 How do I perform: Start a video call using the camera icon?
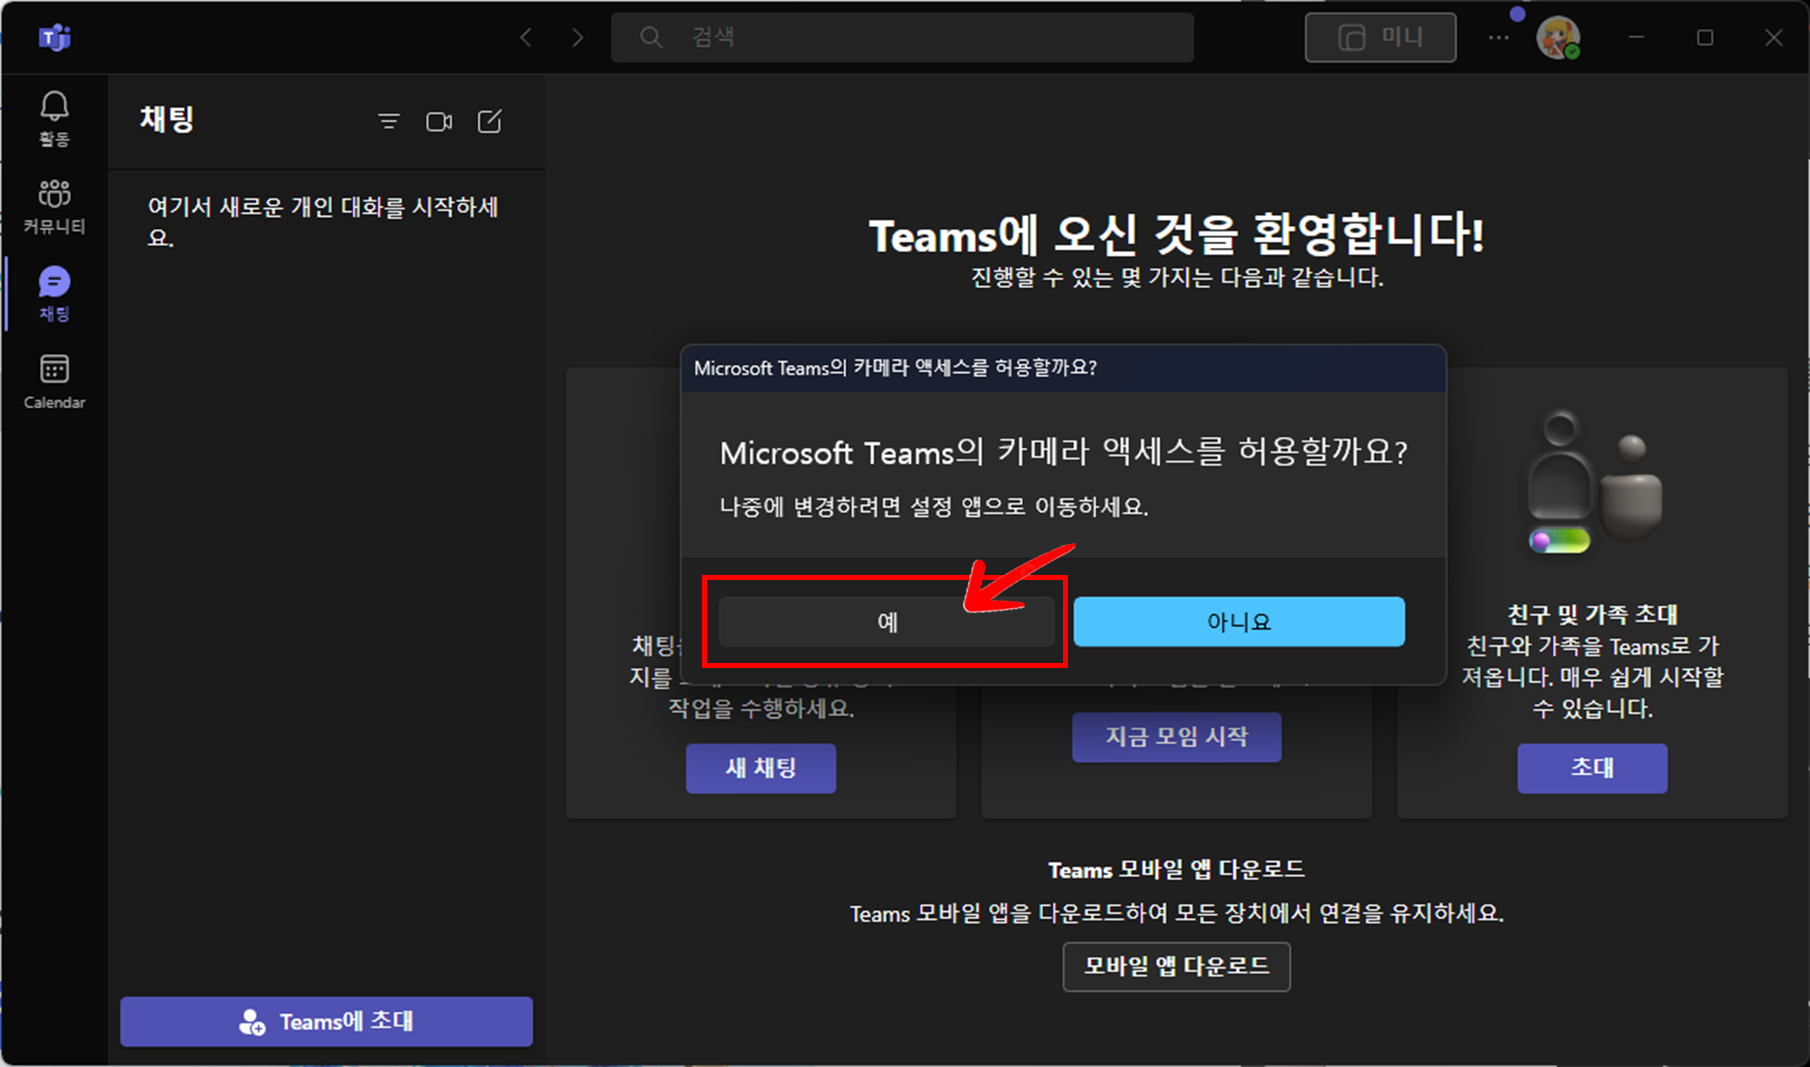click(439, 121)
